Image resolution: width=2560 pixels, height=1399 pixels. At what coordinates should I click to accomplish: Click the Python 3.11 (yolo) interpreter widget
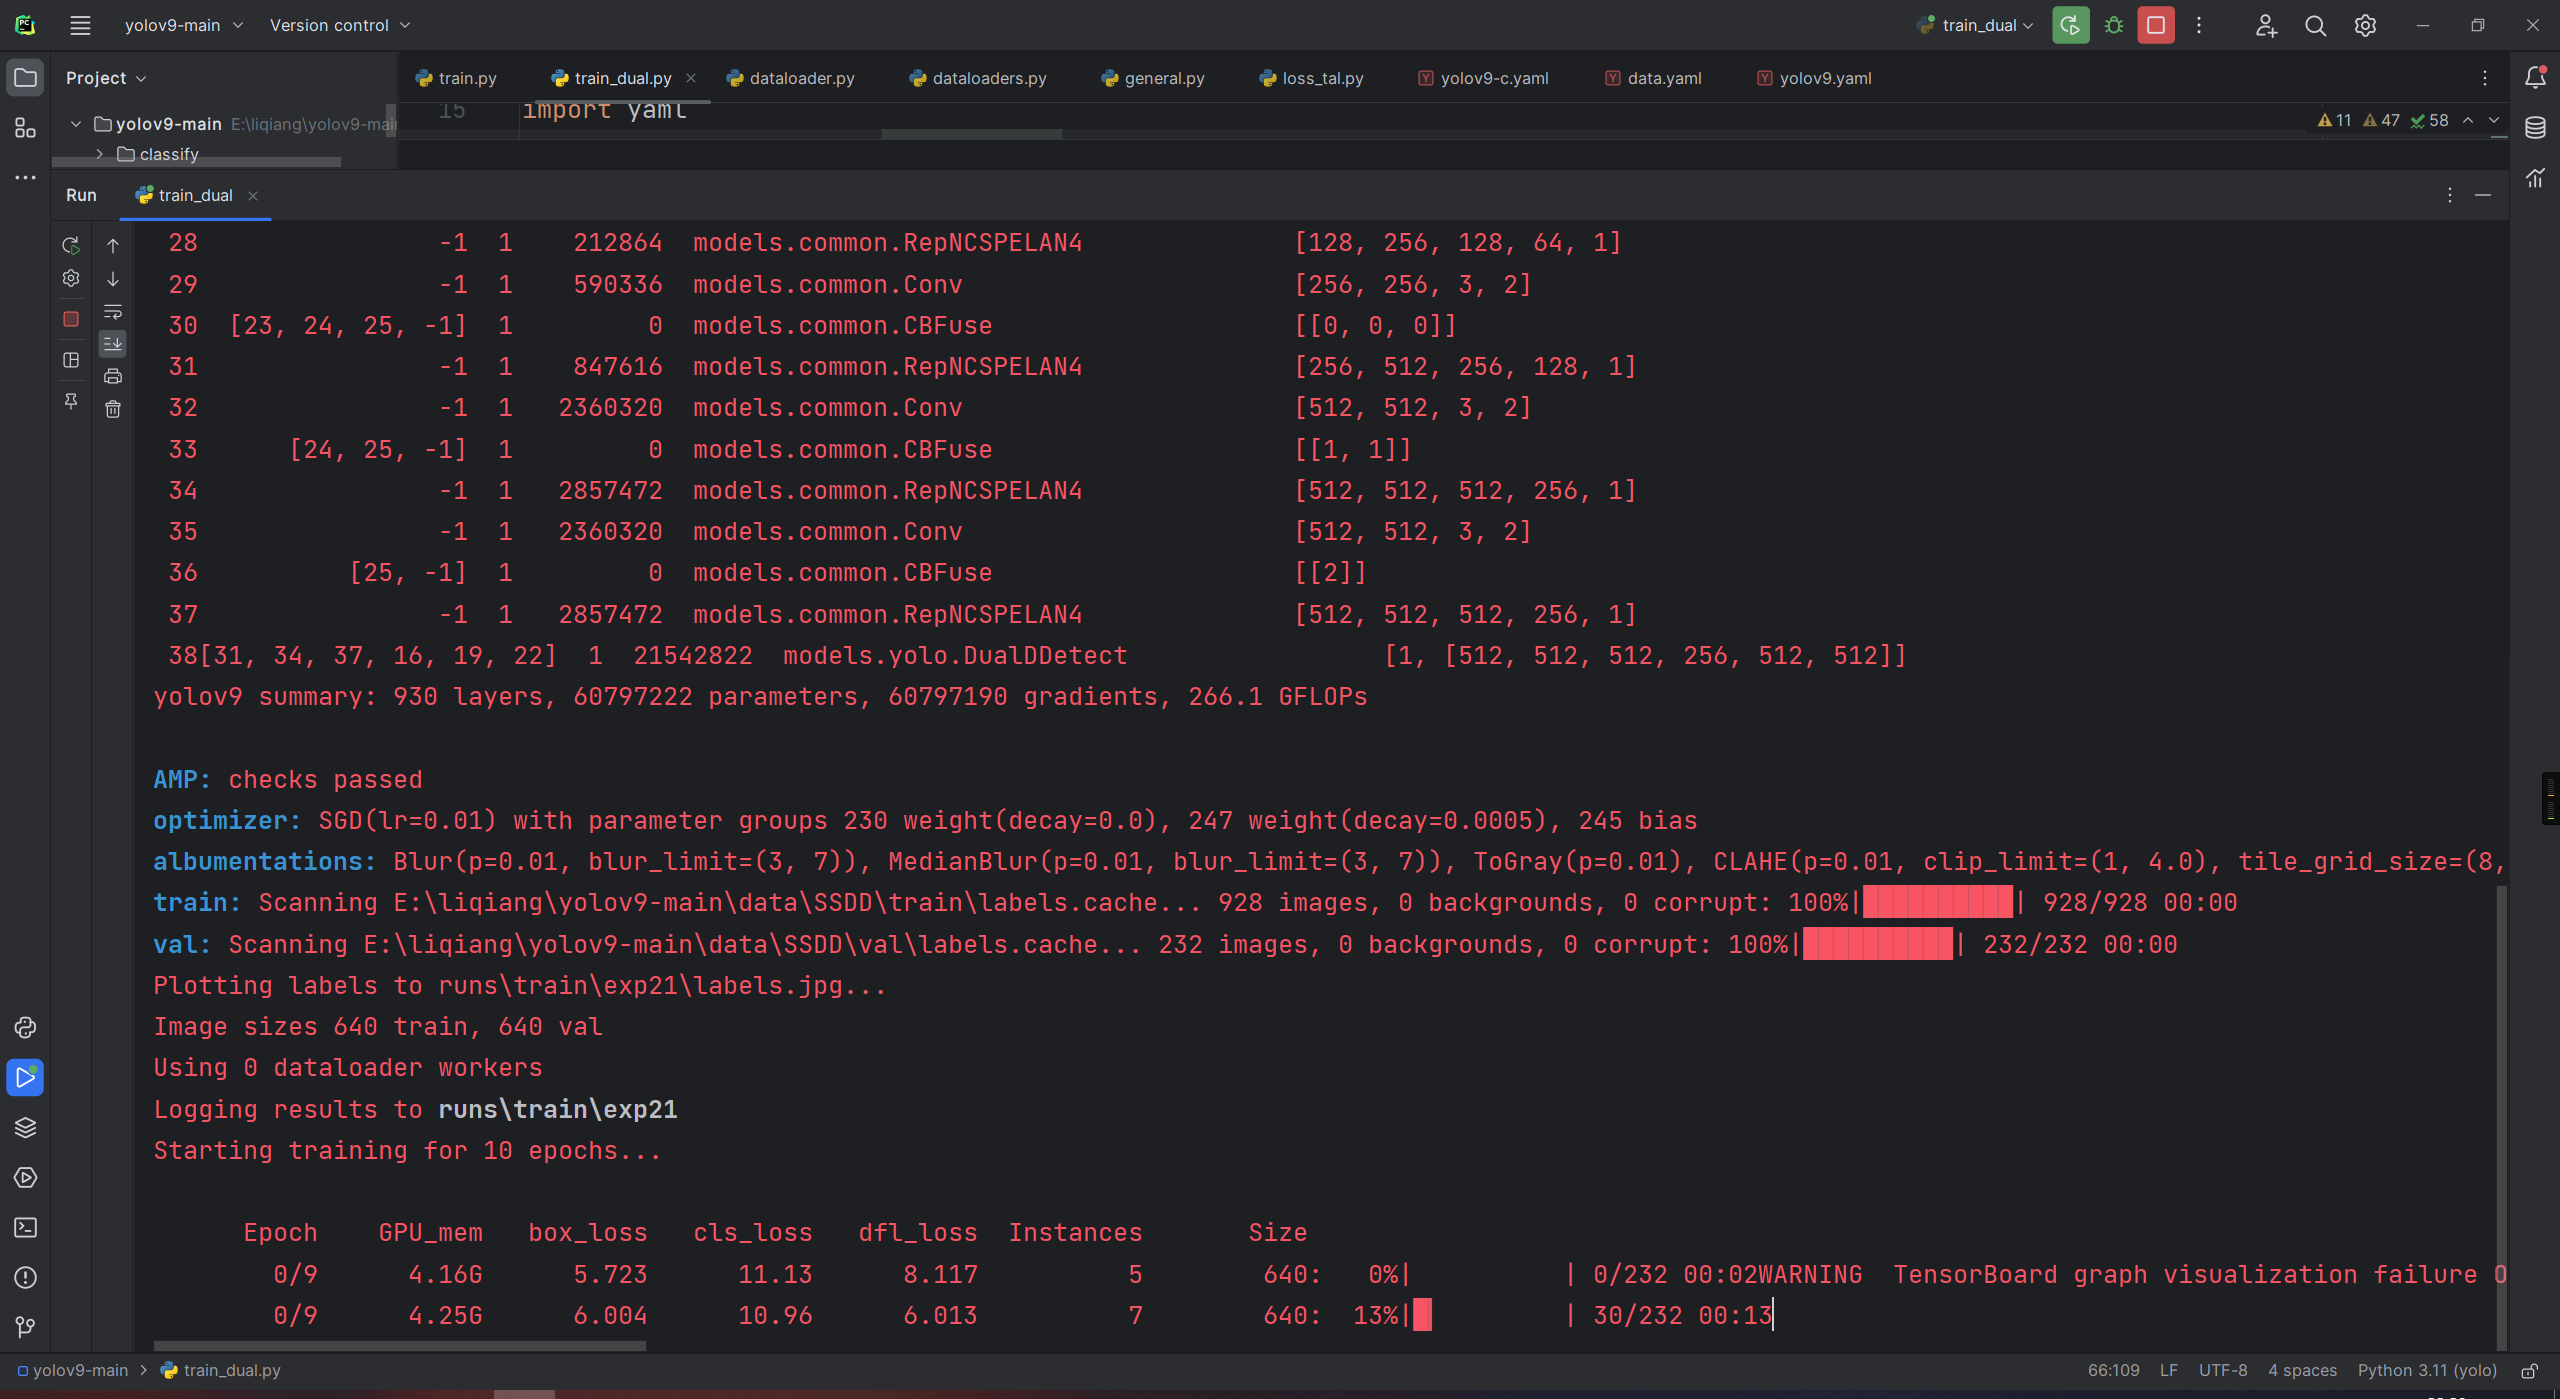pos(2426,1370)
